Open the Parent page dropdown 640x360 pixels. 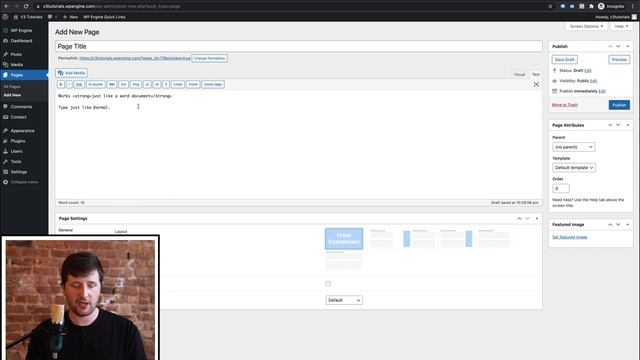[573, 147]
